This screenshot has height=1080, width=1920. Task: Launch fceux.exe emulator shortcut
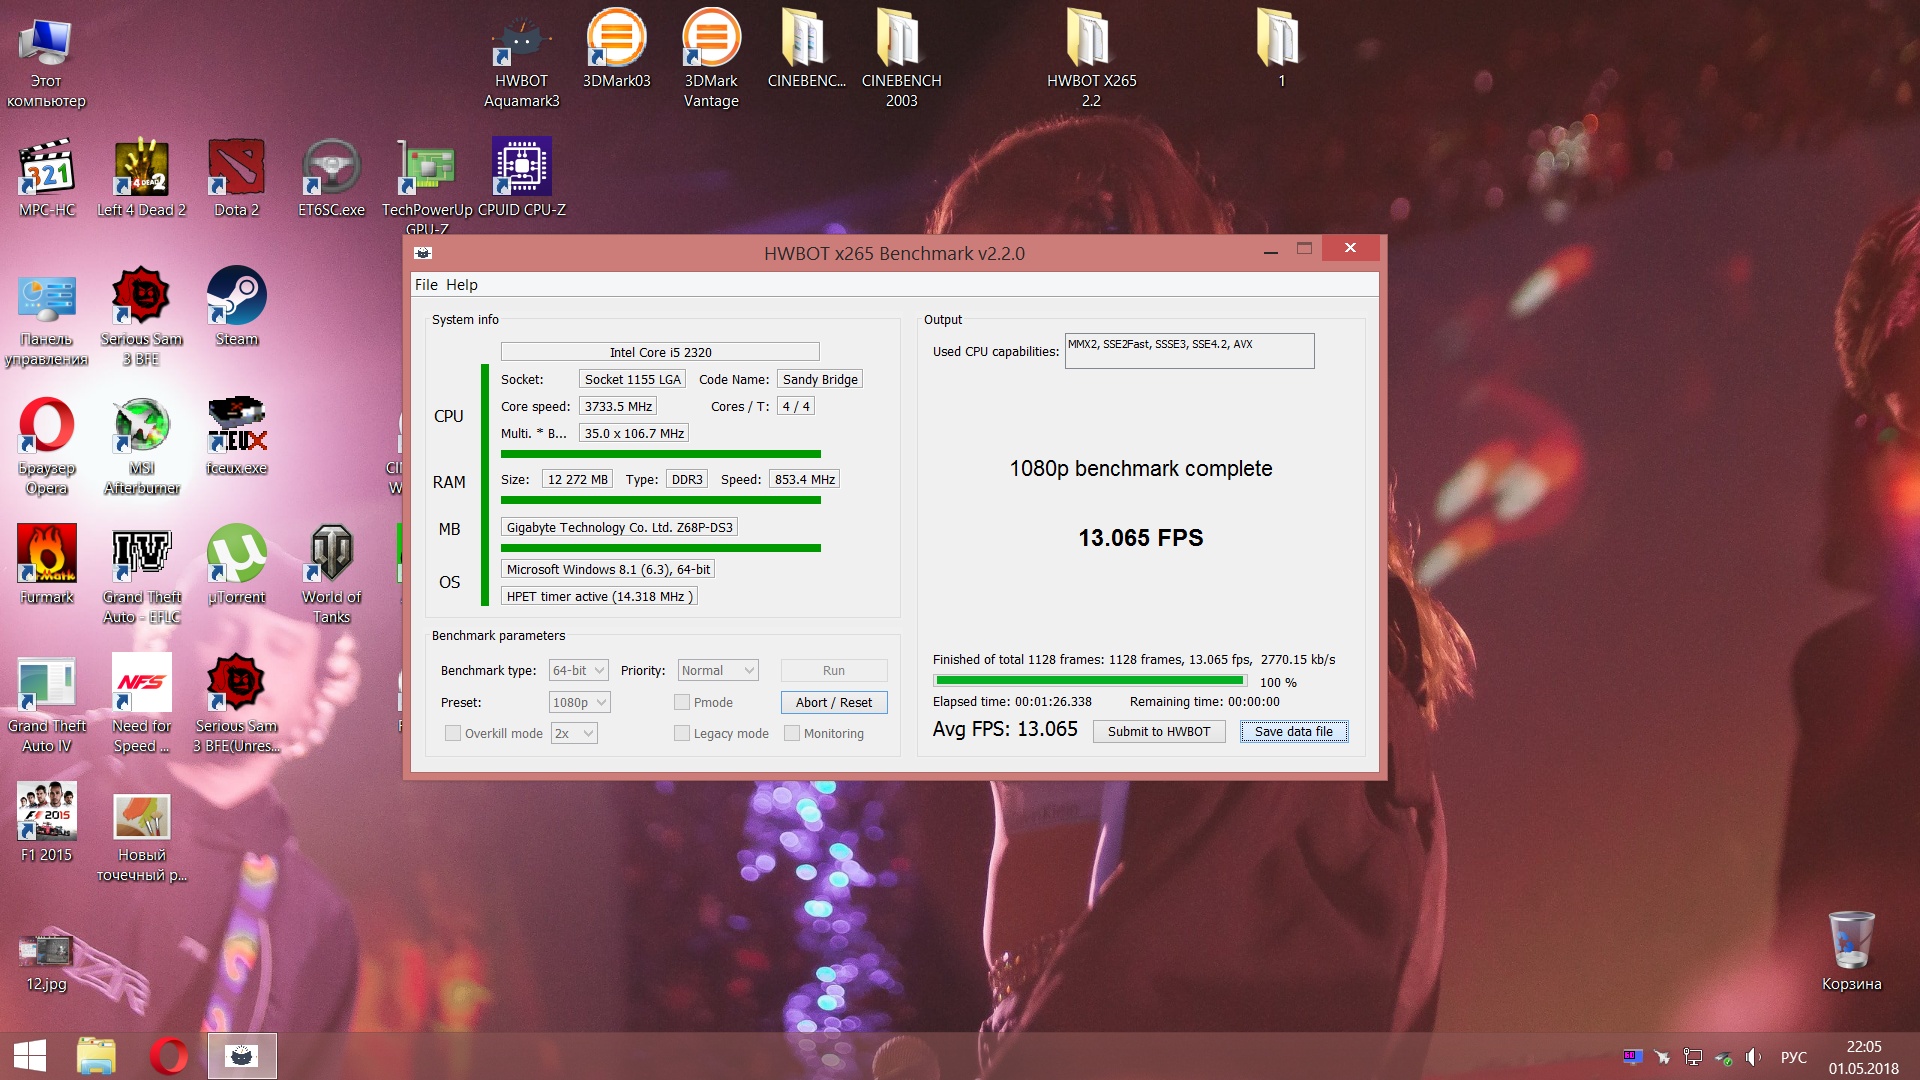236,436
